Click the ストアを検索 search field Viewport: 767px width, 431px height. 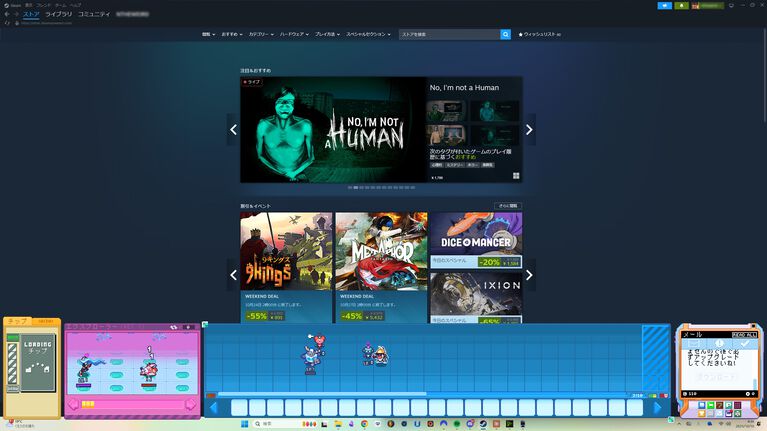(x=449, y=34)
